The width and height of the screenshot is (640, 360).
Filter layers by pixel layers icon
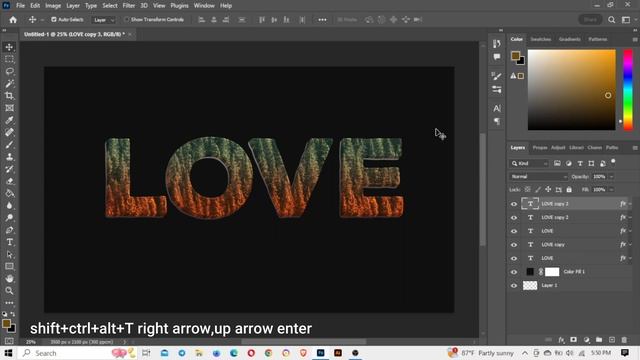pos(557,163)
